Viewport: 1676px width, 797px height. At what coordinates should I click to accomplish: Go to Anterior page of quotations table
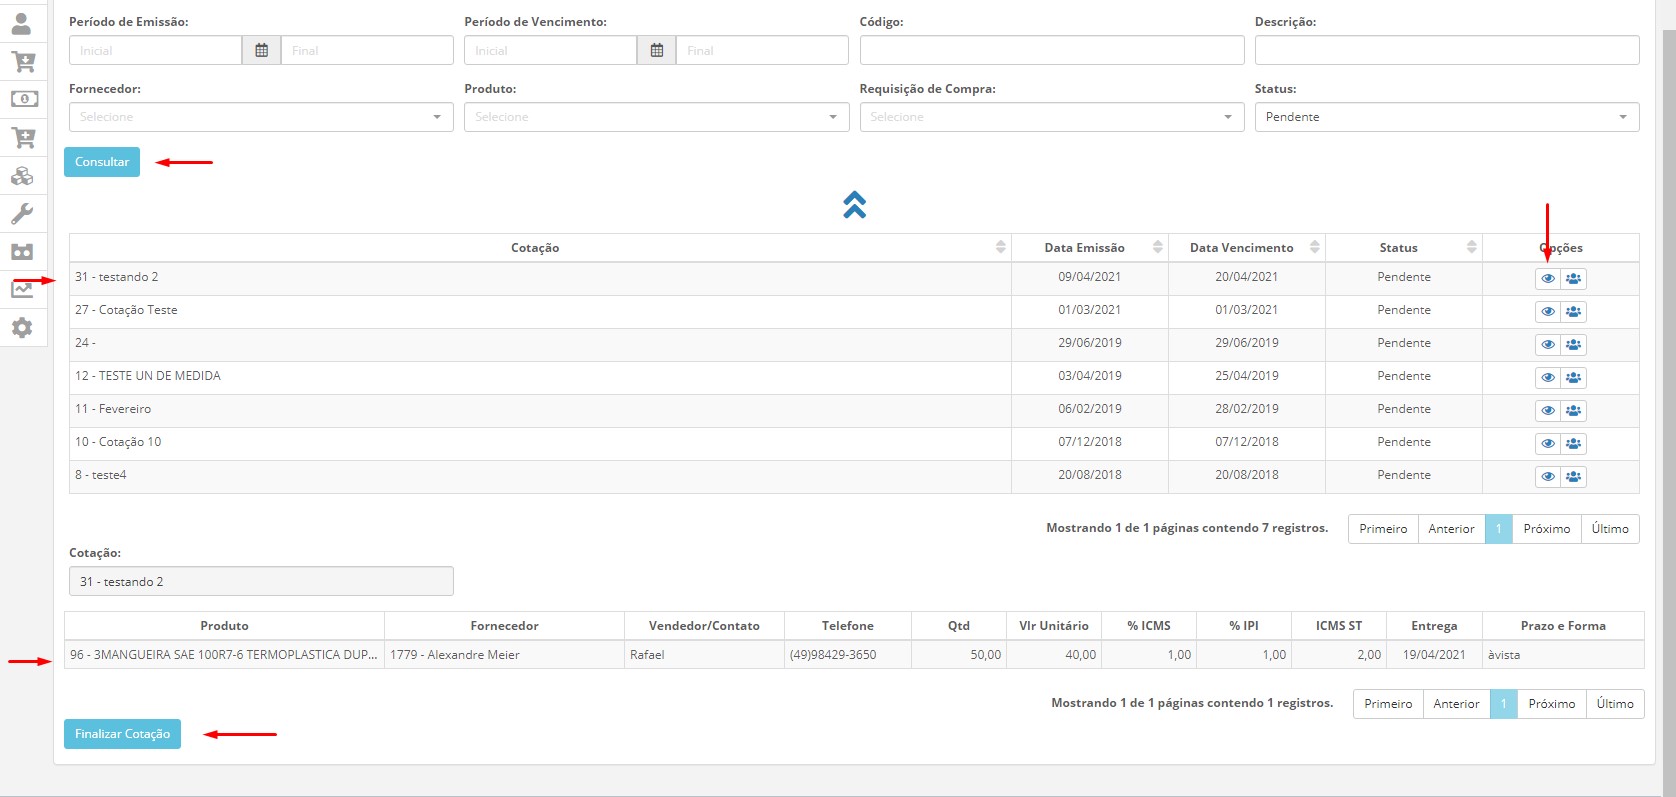point(1451,529)
